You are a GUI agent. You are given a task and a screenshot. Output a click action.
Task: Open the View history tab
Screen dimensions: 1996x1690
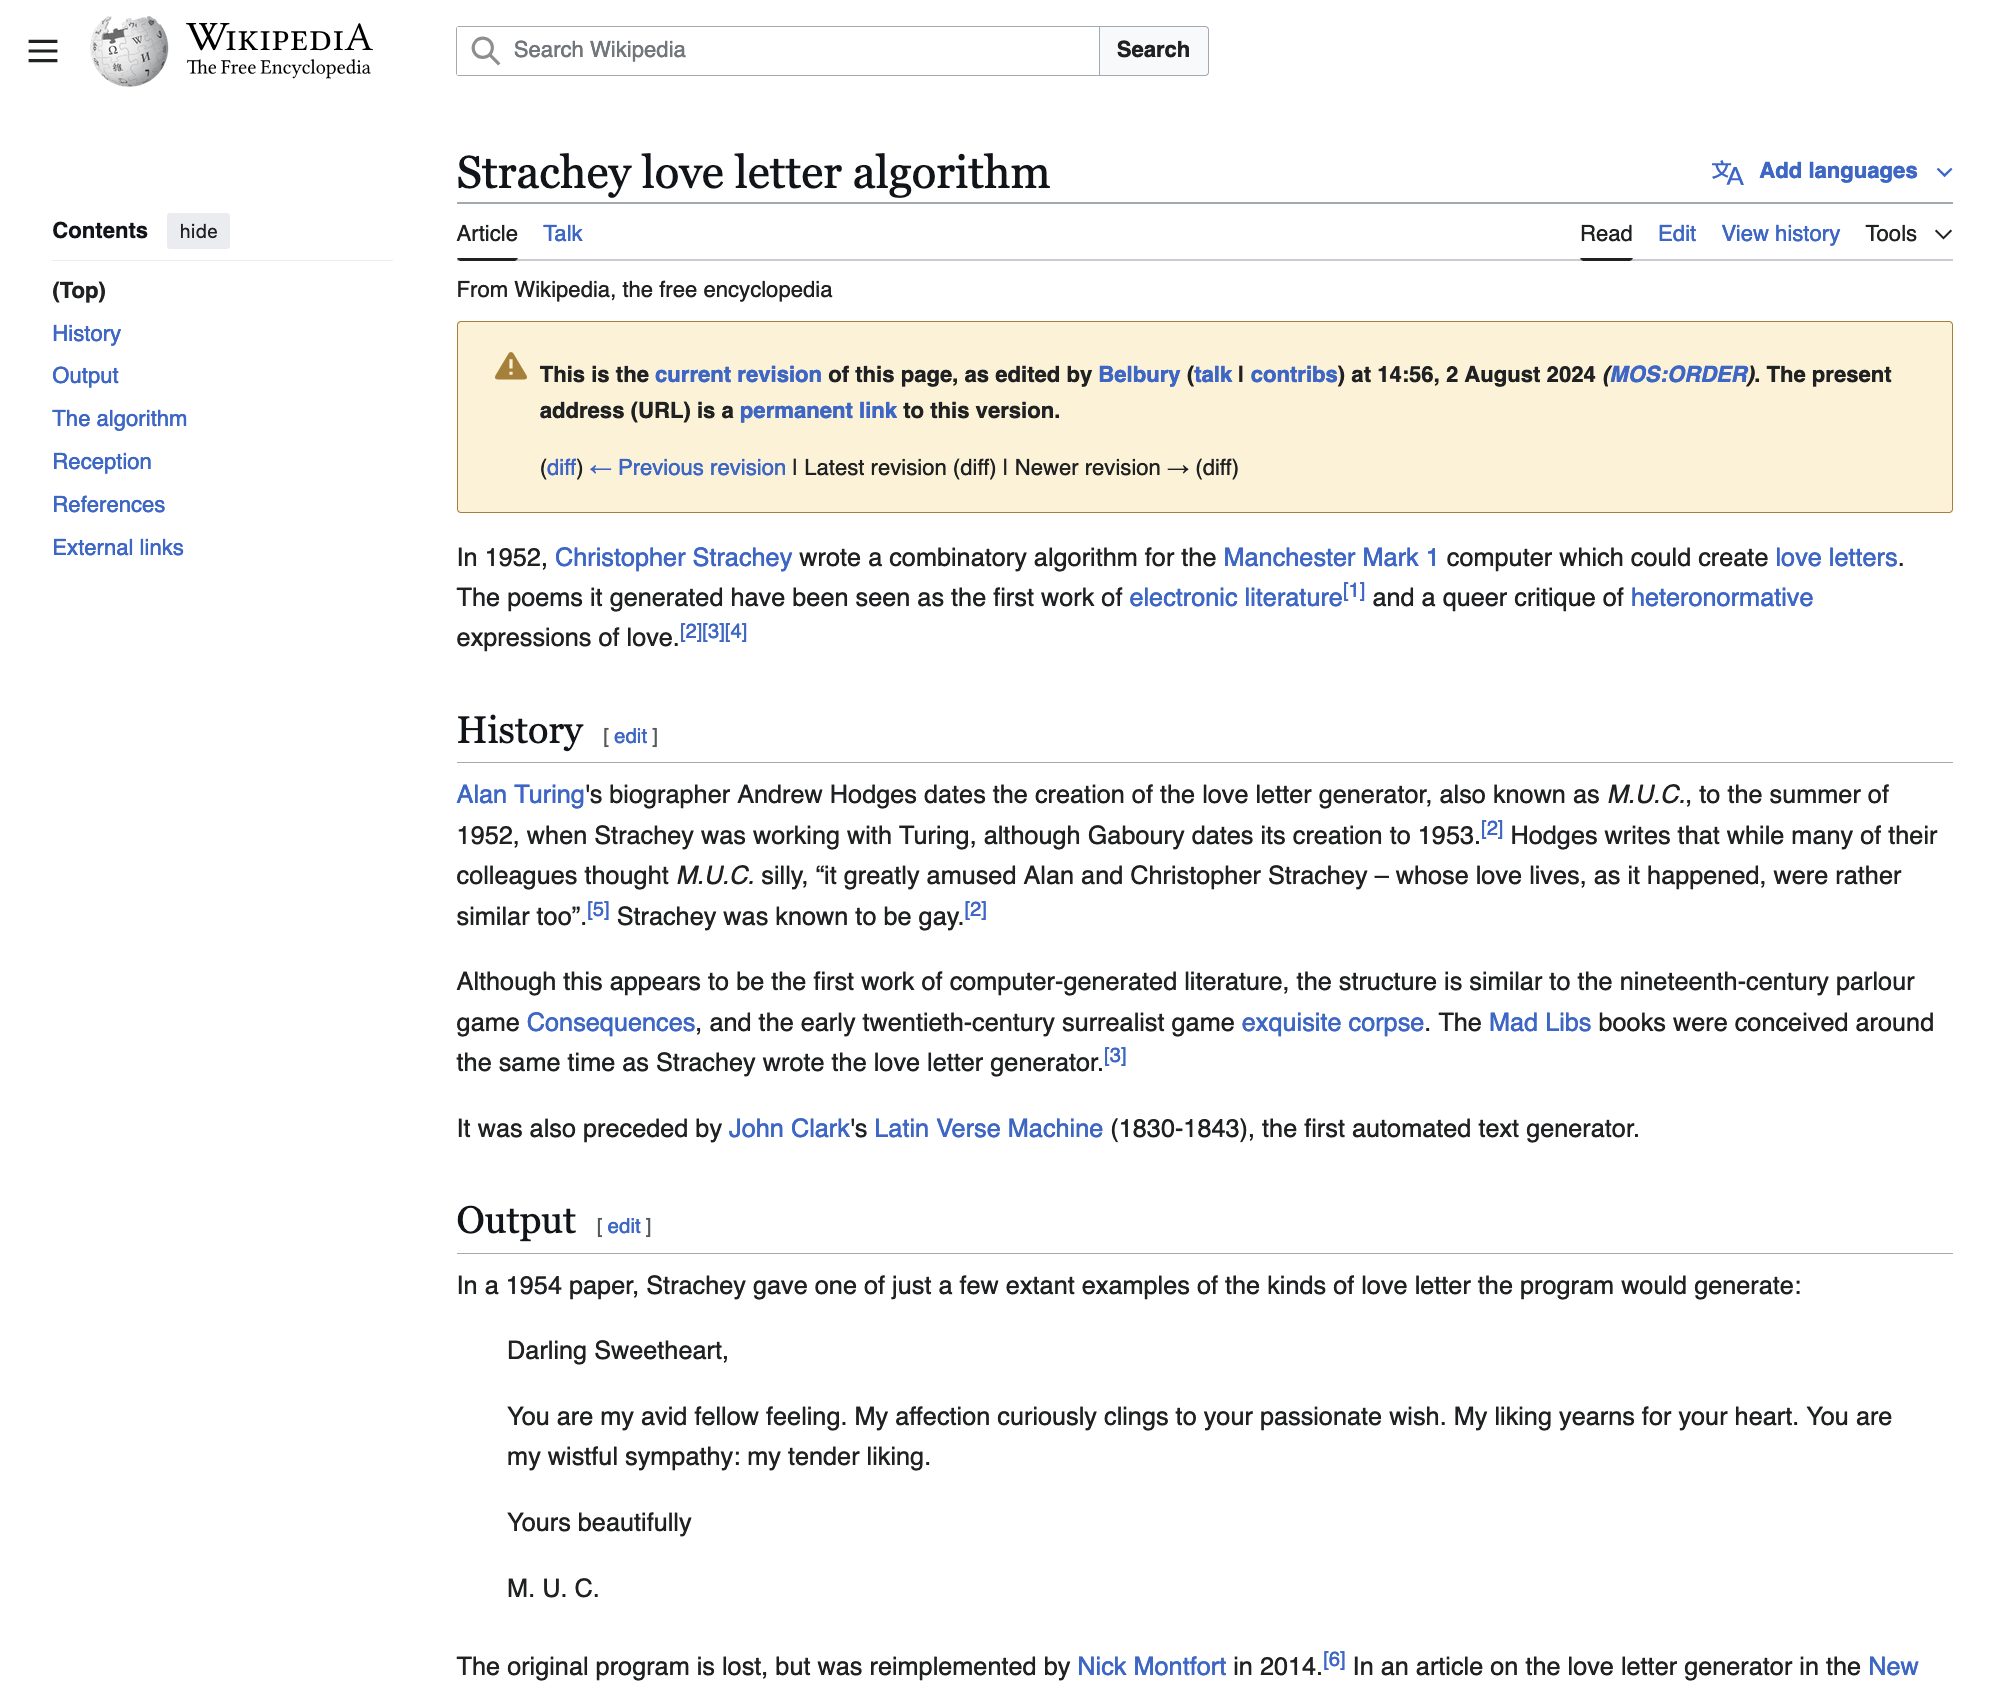click(1780, 234)
